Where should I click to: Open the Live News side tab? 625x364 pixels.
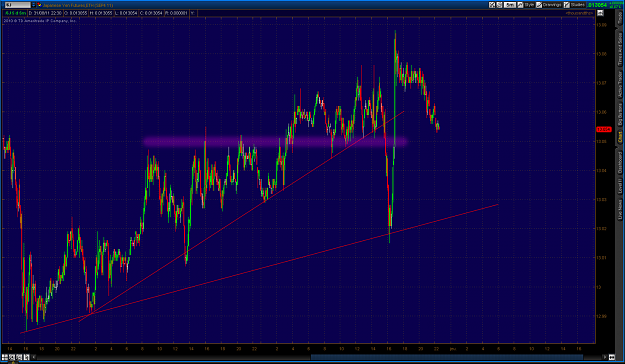[x=620, y=210]
